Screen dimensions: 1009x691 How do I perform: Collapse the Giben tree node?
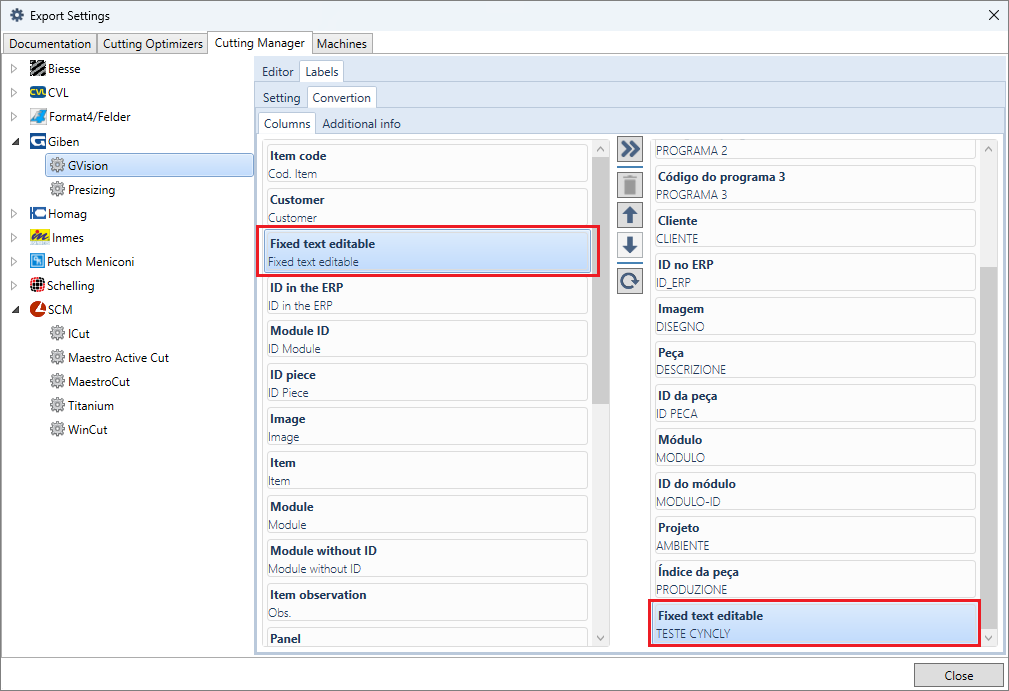click(15, 142)
